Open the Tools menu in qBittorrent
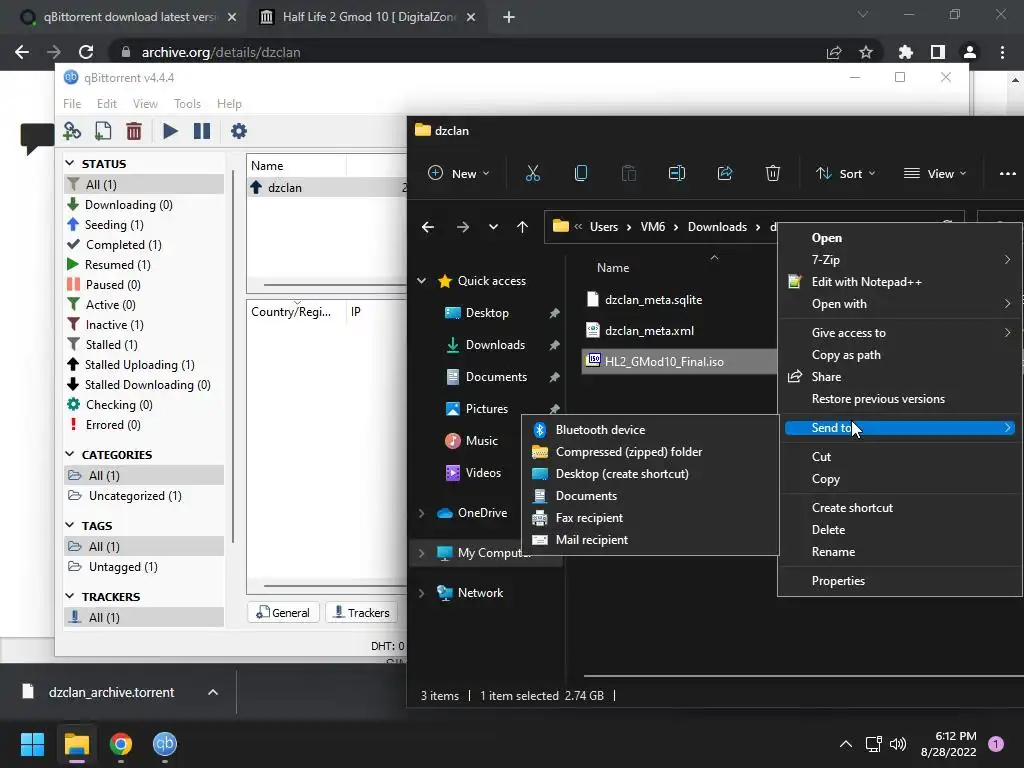 187,104
